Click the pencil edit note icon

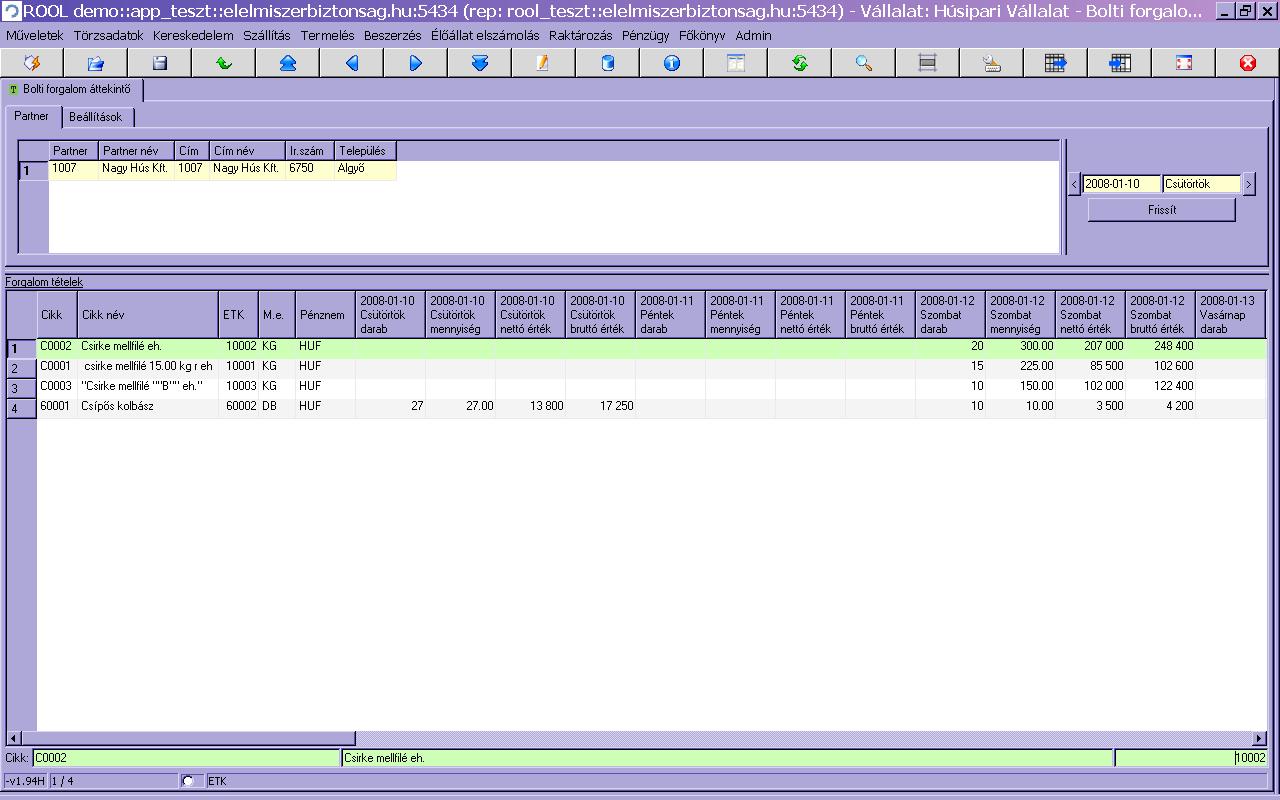543,63
